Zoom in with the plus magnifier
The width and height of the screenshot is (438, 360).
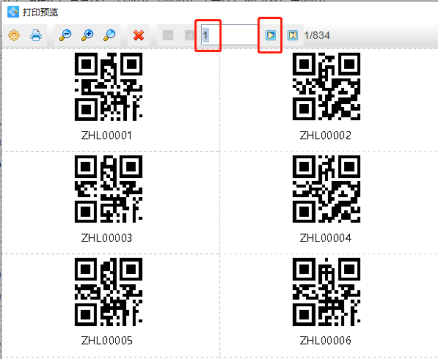(x=87, y=35)
